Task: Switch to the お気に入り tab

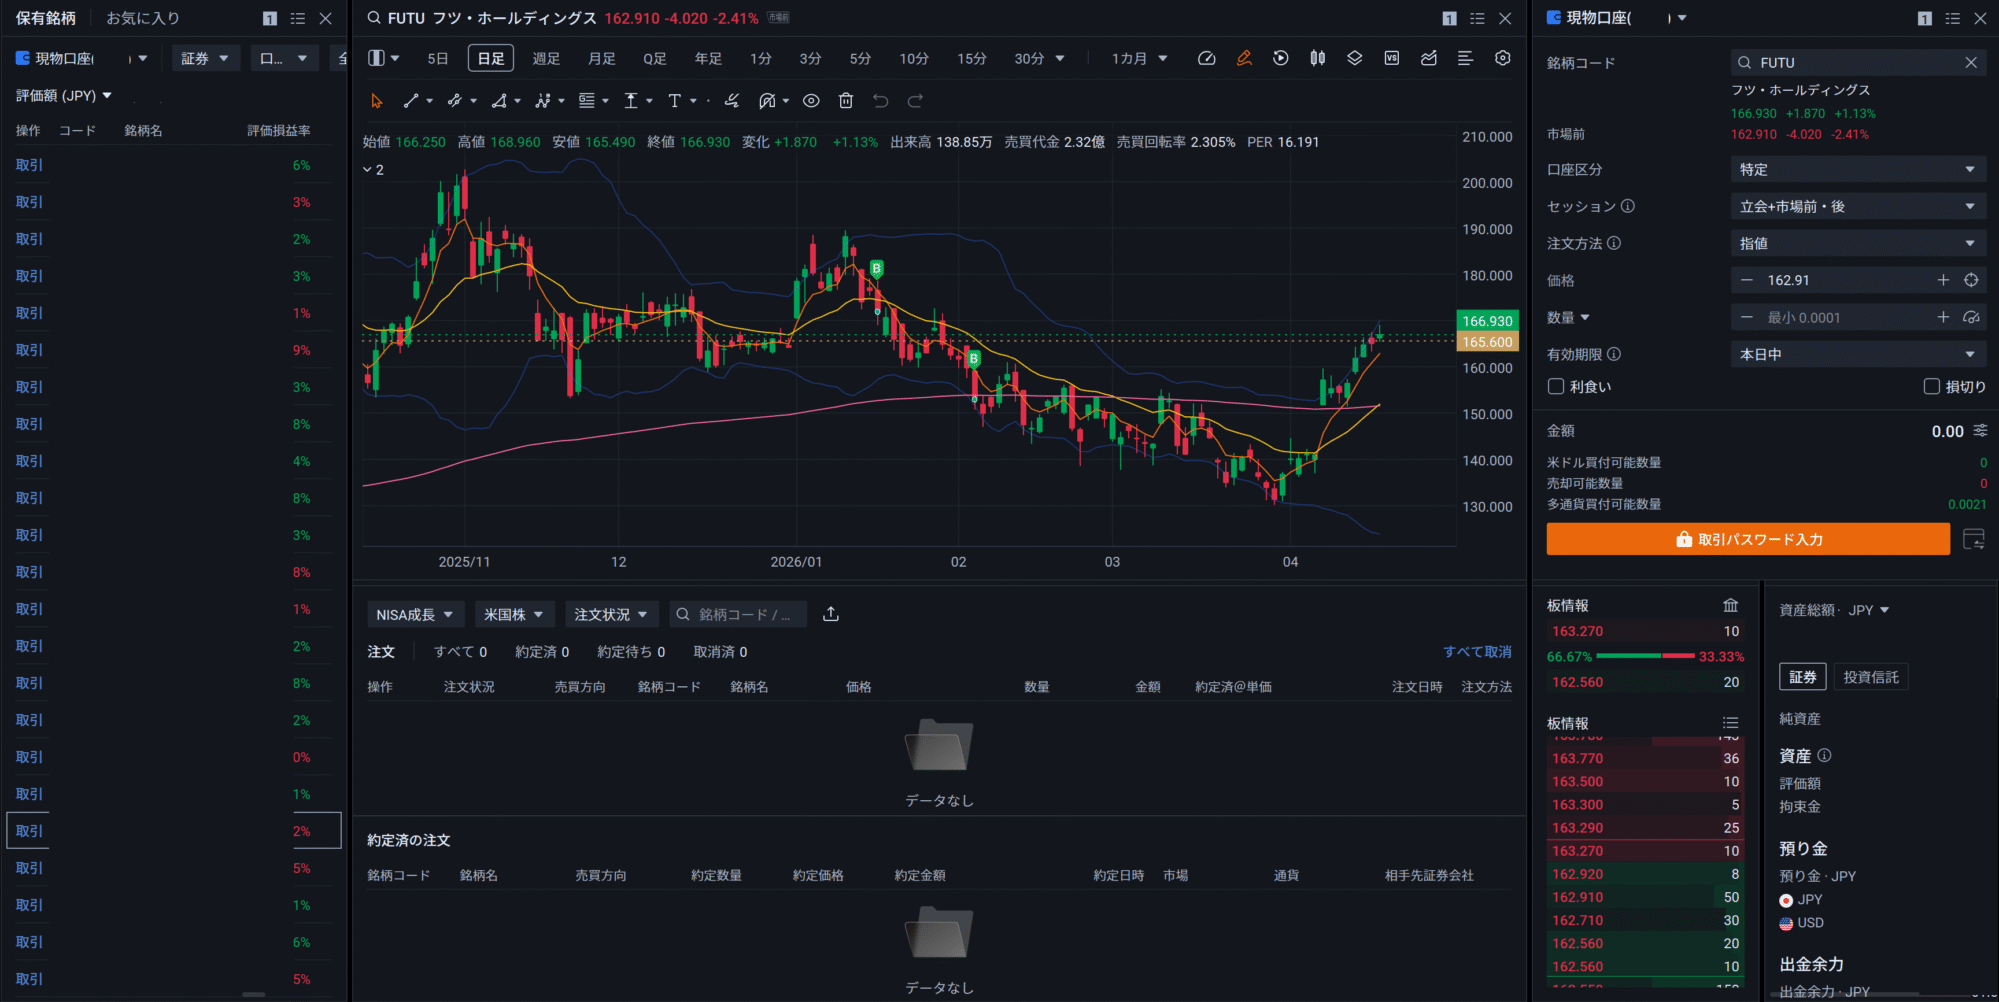Action: point(140,17)
